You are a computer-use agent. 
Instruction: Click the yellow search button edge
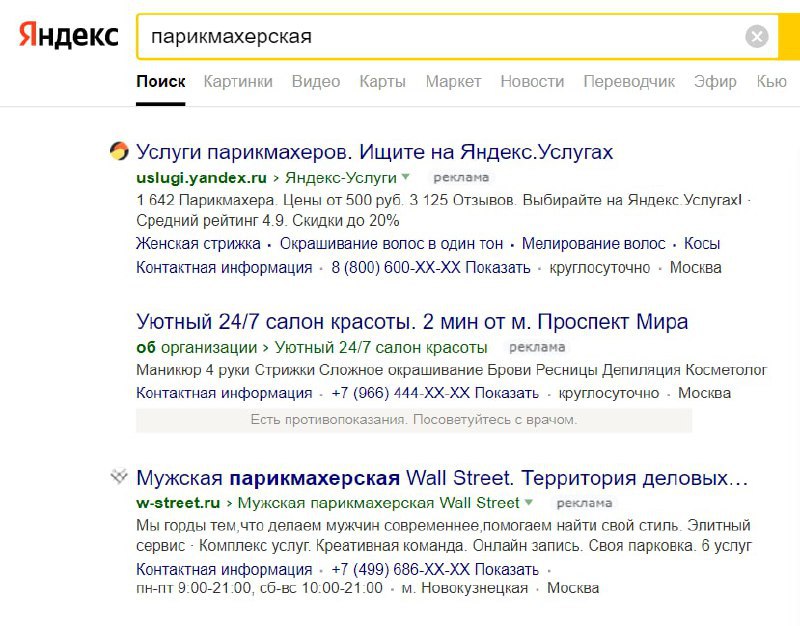pyautogui.click(x=789, y=36)
